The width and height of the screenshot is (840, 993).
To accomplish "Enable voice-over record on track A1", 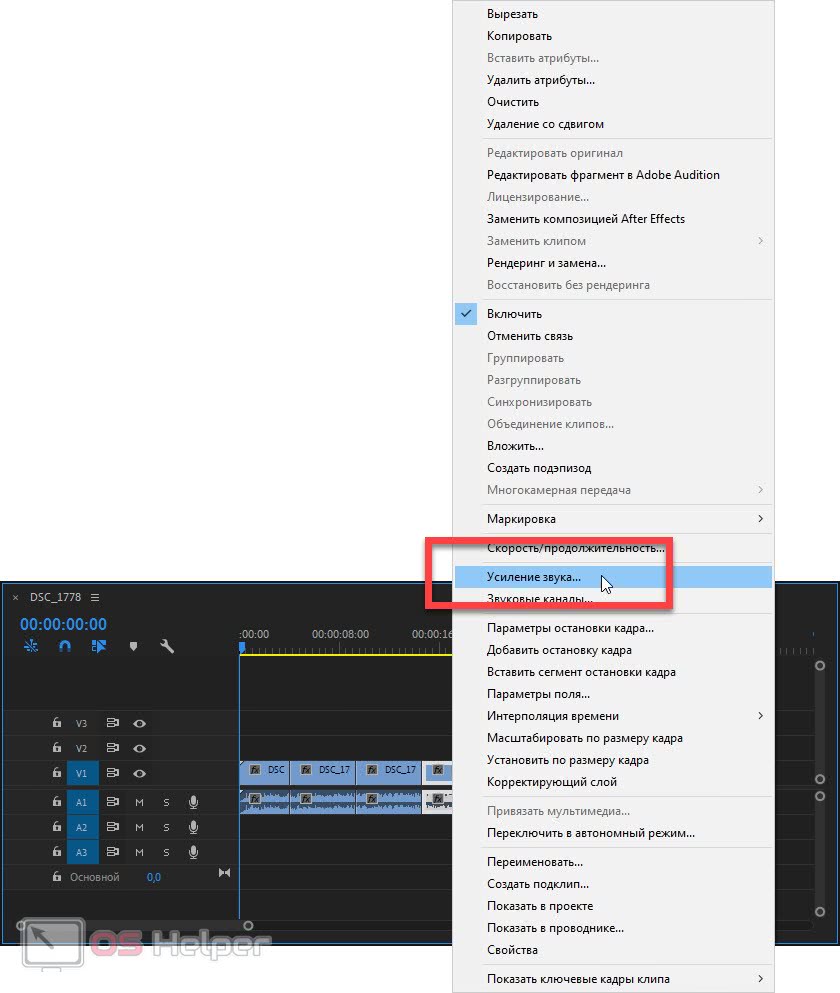I will (193, 802).
